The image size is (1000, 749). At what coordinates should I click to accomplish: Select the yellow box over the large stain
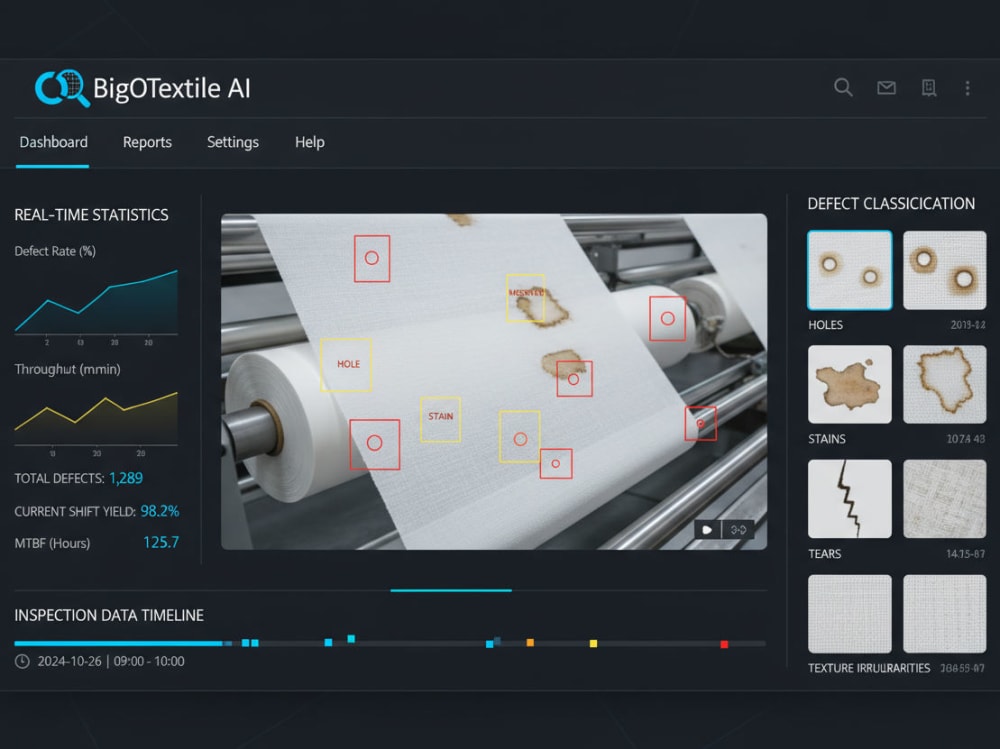pyautogui.click(x=526, y=297)
